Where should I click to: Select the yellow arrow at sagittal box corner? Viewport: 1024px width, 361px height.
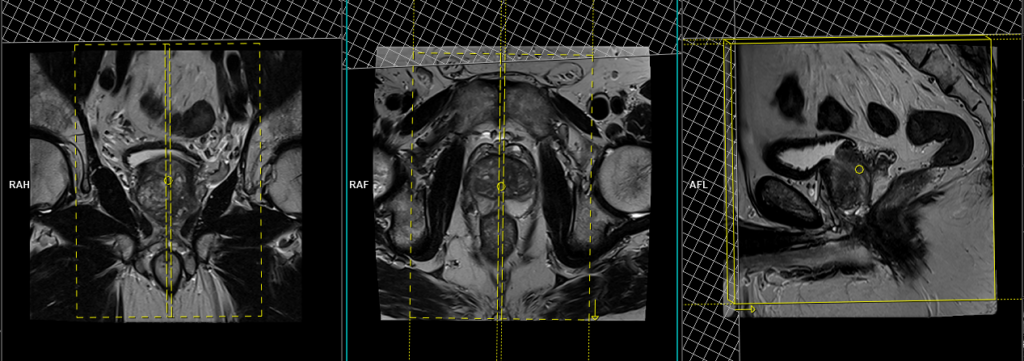pyautogui.click(x=745, y=309)
